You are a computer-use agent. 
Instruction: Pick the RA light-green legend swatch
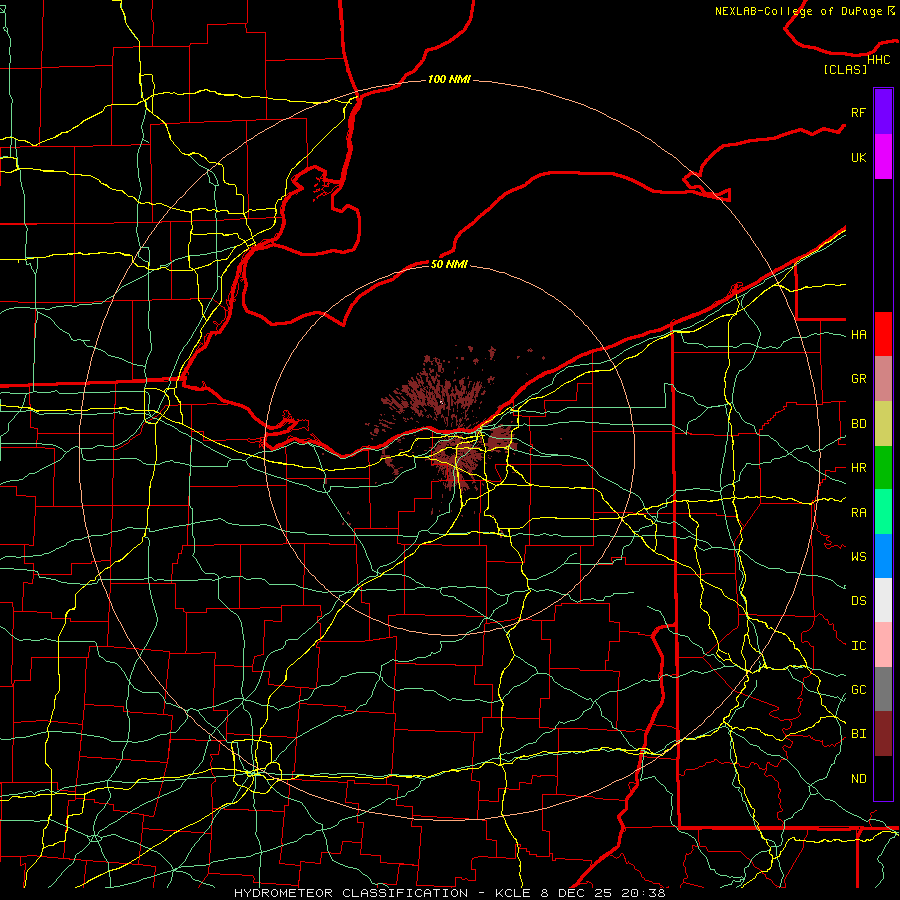(883, 512)
